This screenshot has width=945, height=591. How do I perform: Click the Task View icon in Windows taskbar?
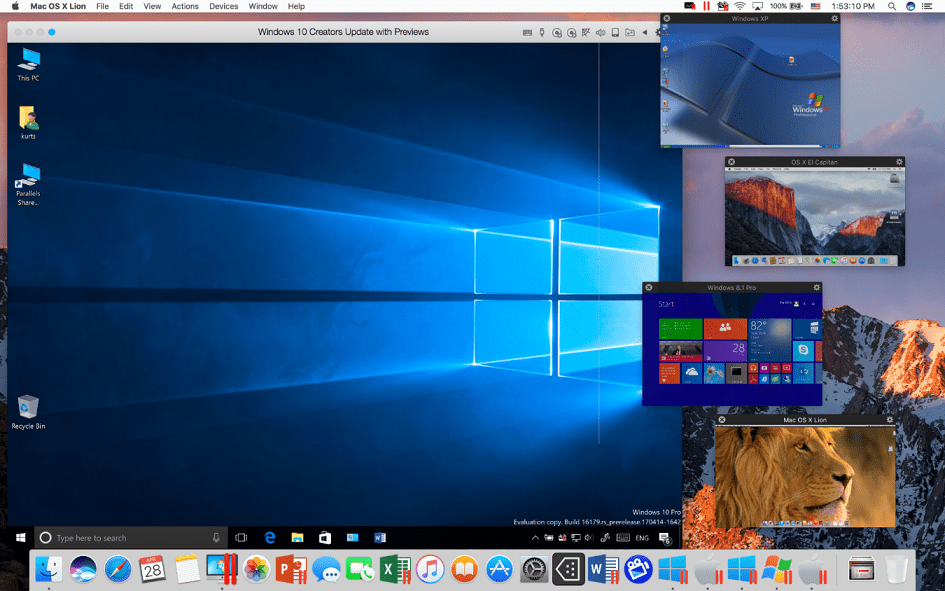pyautogui.click(x=241, y=537)
